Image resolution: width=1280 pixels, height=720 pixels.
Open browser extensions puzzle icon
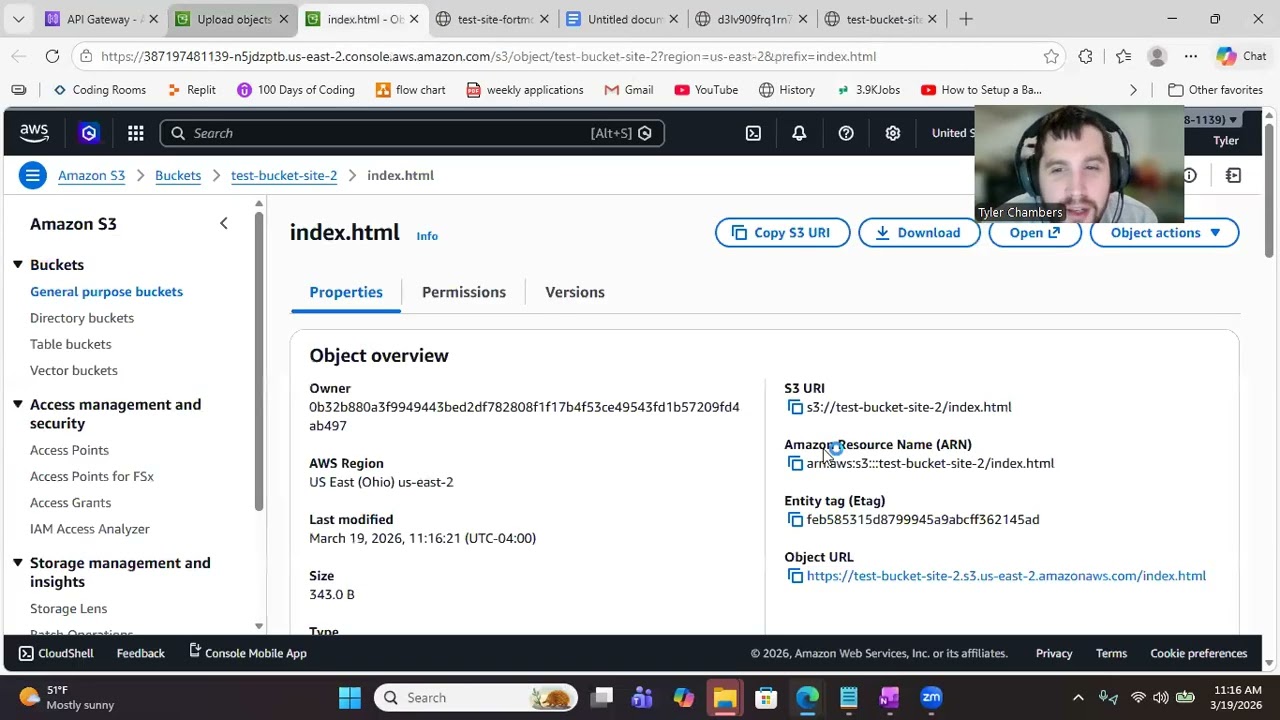[1085, 57]
